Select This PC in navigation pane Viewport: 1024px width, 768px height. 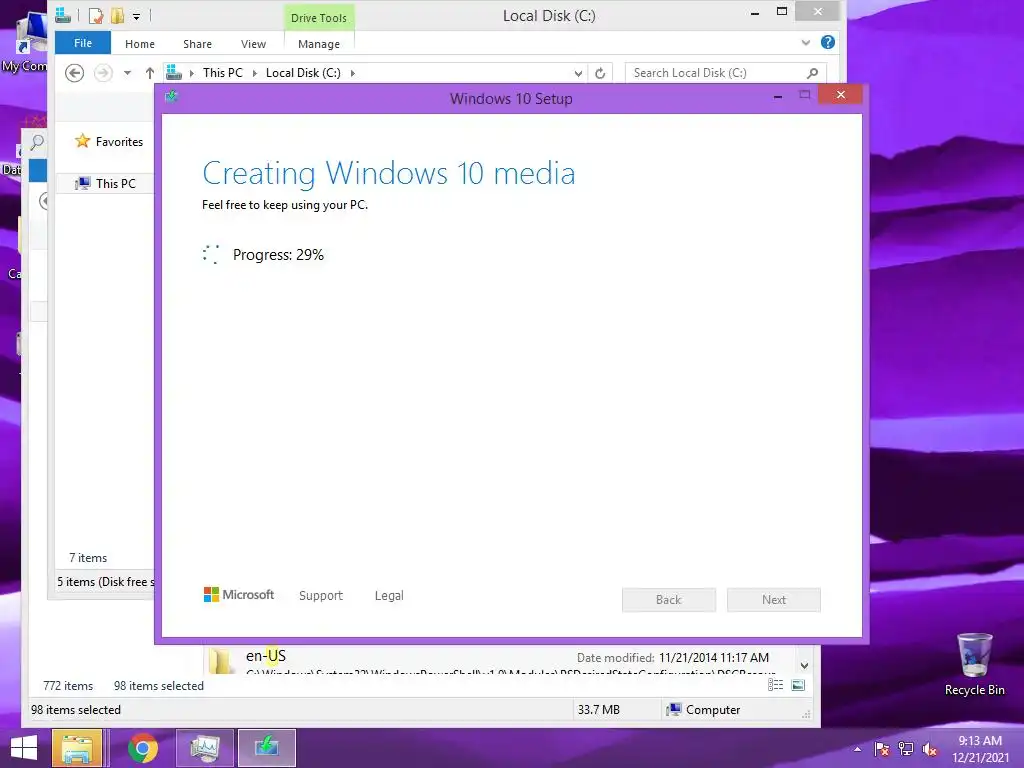click(x=116, y=184)
